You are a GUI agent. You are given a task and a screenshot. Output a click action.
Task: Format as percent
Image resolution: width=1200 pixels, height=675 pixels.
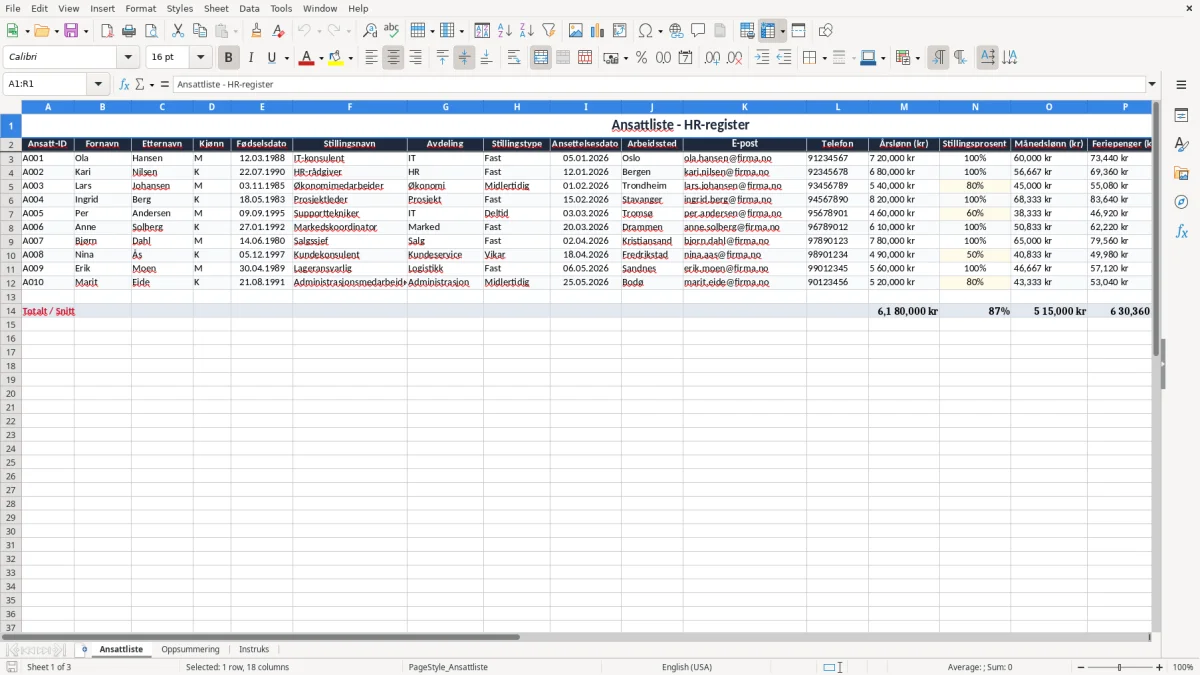click(x=641, y=58)
